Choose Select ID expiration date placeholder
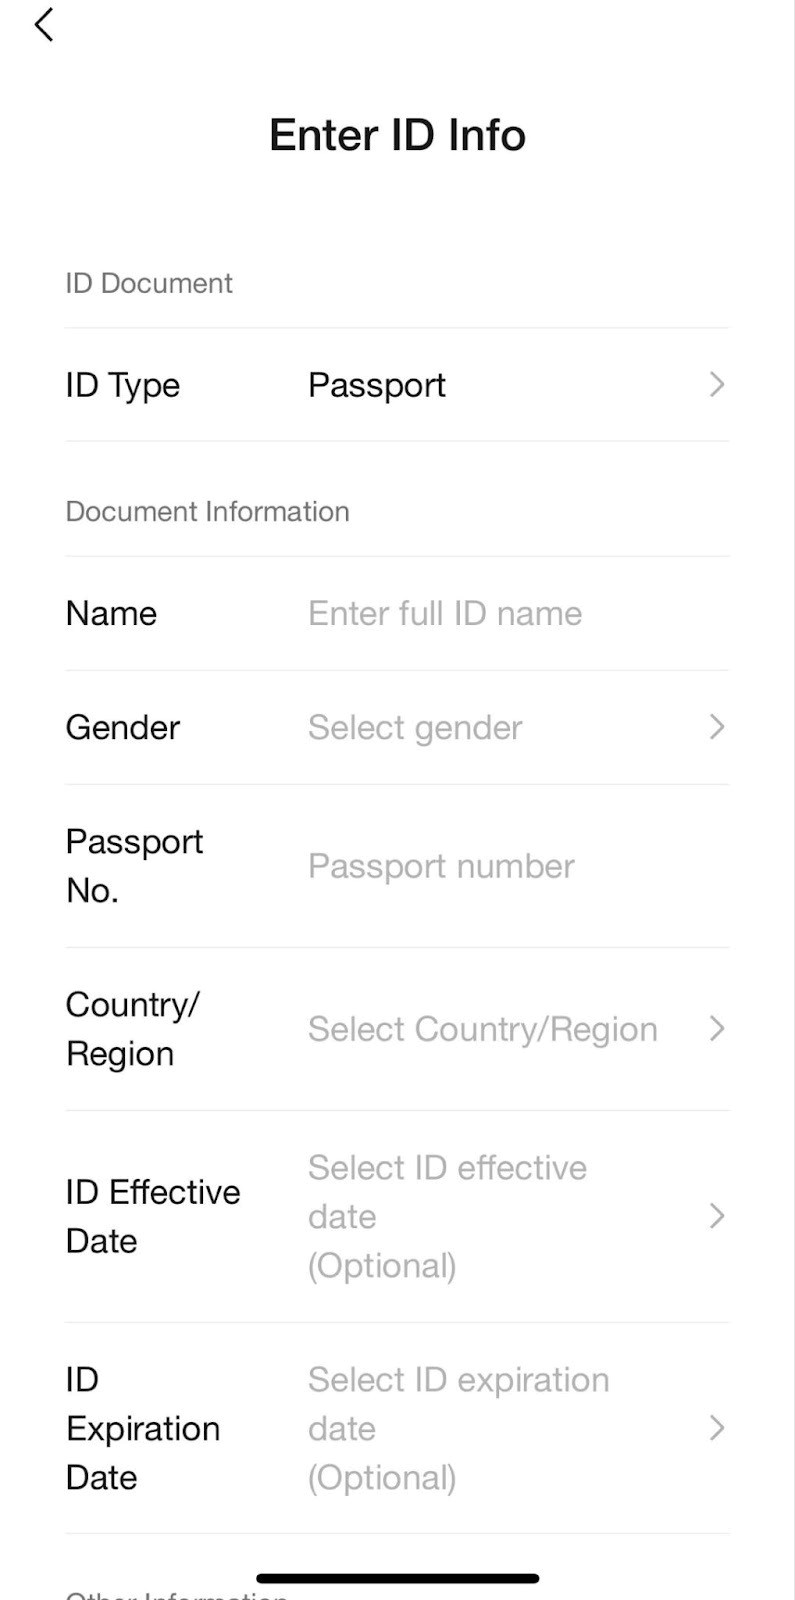 (458, 1428)
